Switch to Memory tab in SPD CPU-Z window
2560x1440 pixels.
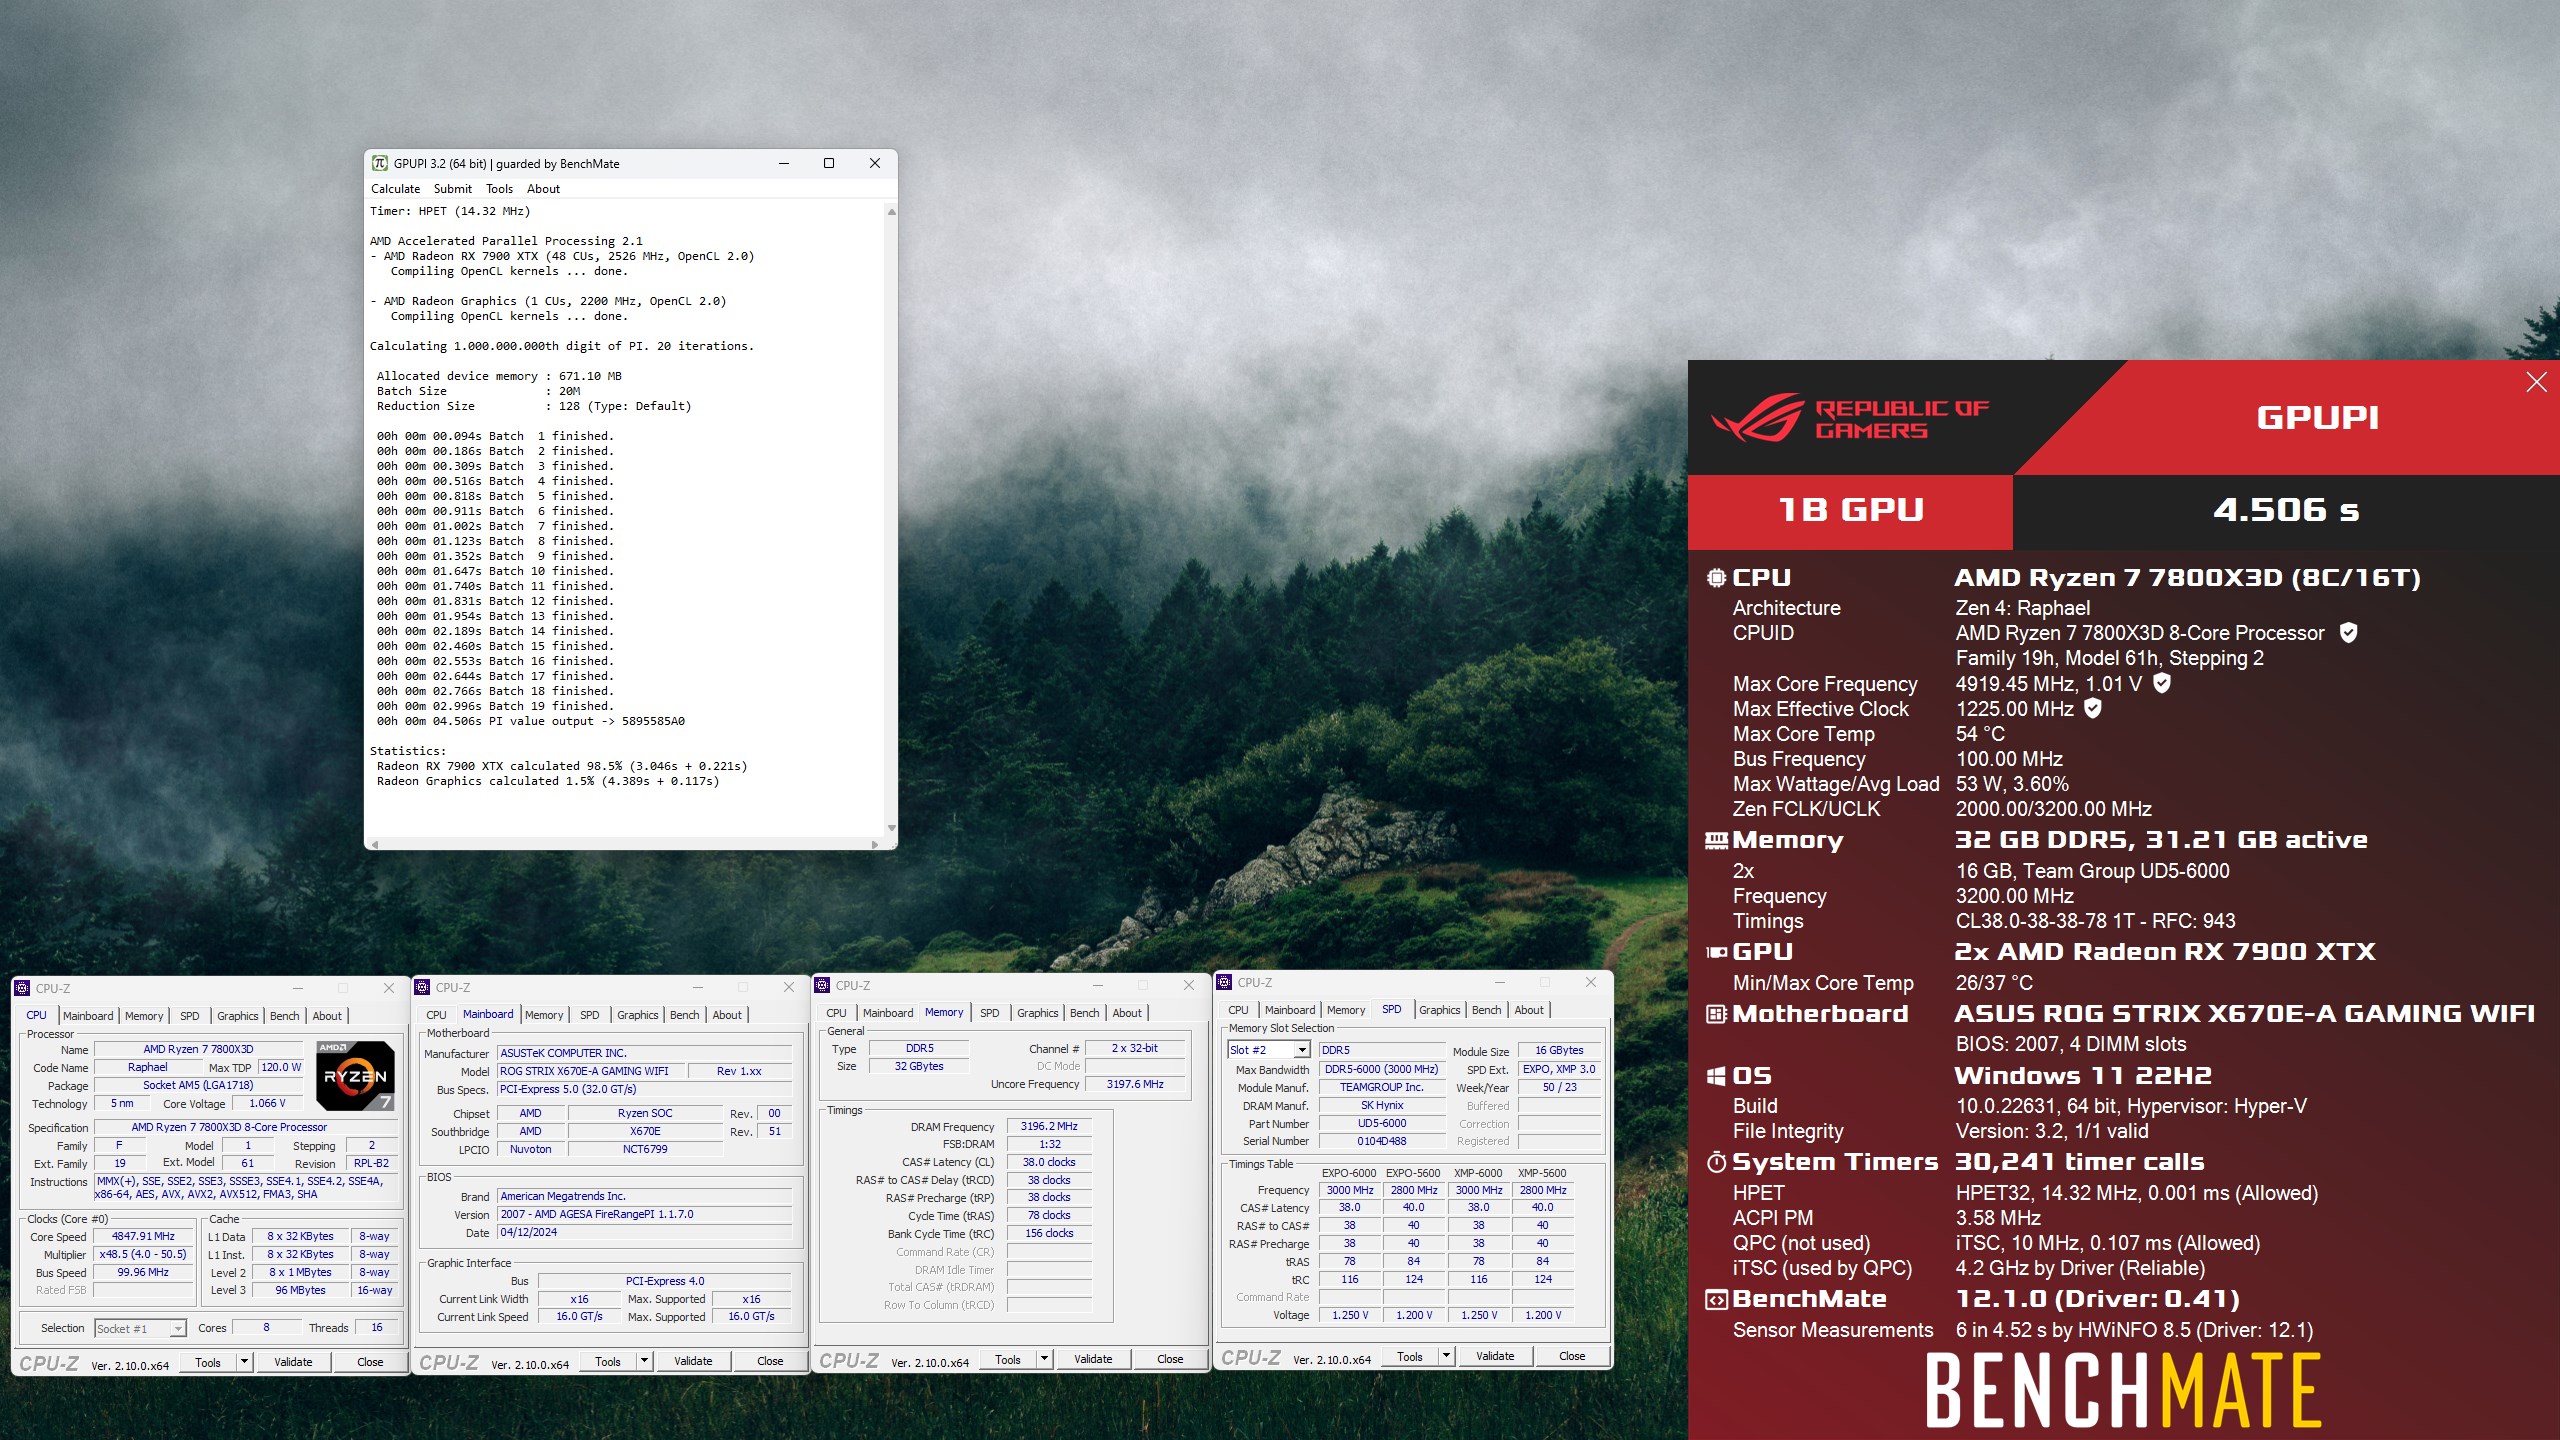click(x=1346, y=1010)
